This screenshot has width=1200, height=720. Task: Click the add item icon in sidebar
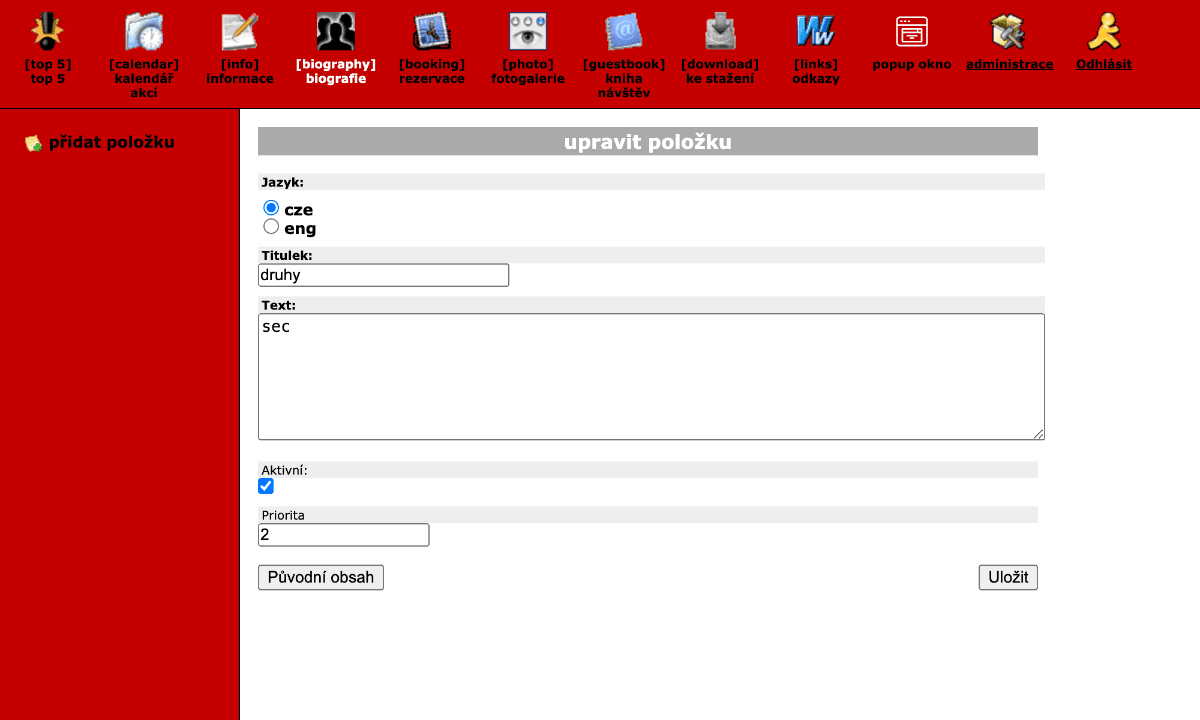pyautogui.click(x=33, y=143)
